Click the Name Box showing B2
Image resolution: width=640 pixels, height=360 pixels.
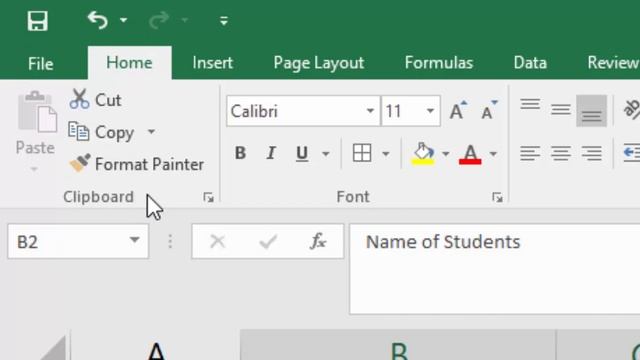pyautogui.click(x=78, y=241)
